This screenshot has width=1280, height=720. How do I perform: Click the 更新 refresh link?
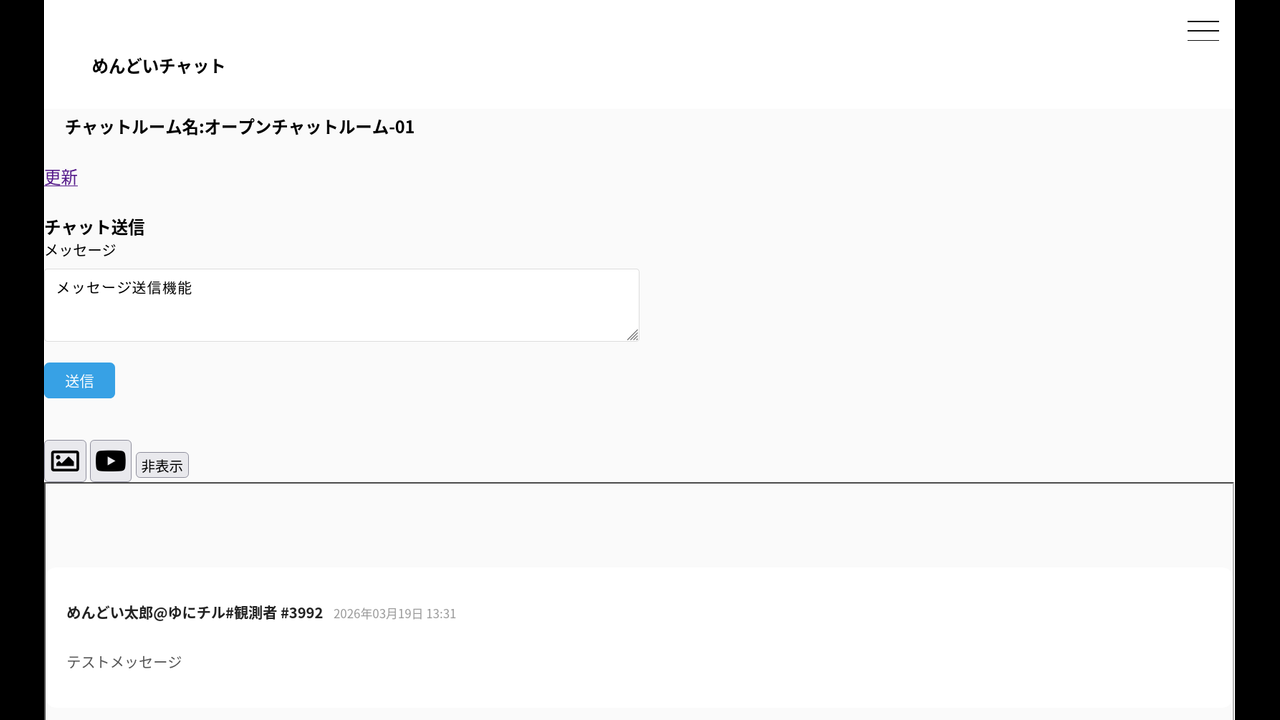coord(61,178)
